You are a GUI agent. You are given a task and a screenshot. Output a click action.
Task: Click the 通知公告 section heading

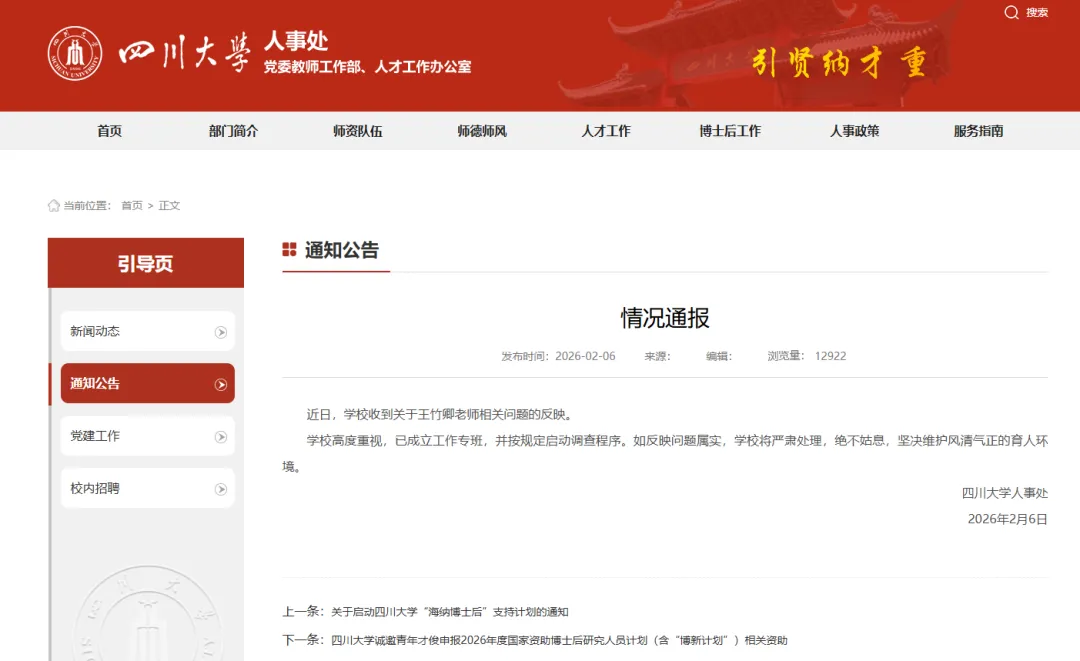(x=342, y=250)
